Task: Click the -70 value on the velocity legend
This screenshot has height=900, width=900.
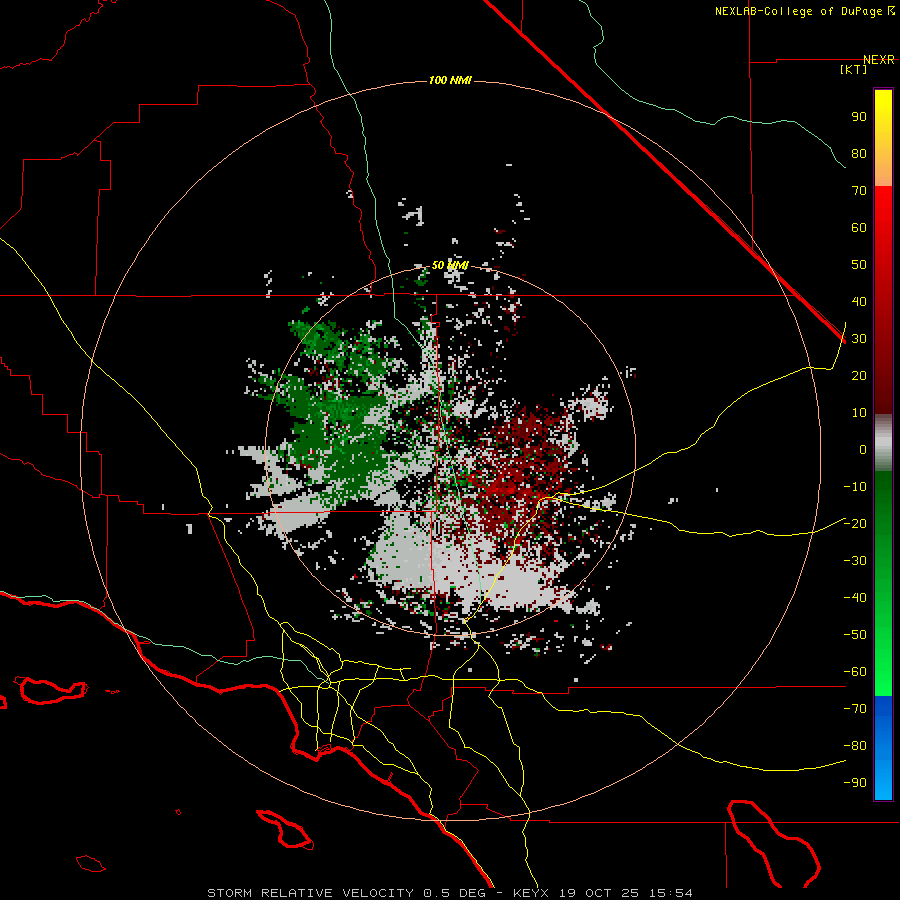Action: tap(855, 709)
